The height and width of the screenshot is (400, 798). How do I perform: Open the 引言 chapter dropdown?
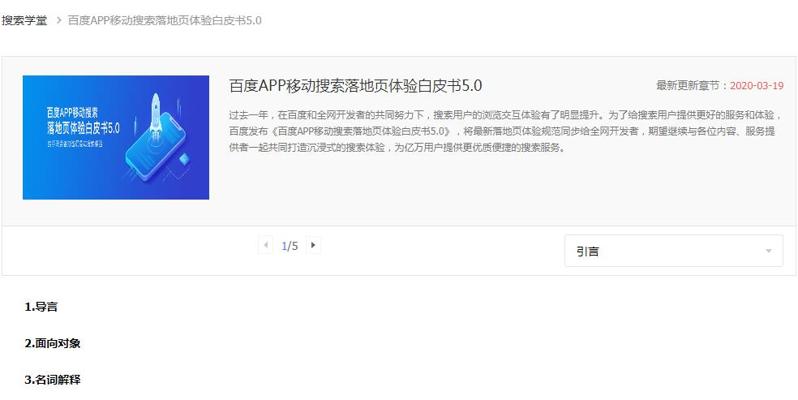(x=674, y=251)
